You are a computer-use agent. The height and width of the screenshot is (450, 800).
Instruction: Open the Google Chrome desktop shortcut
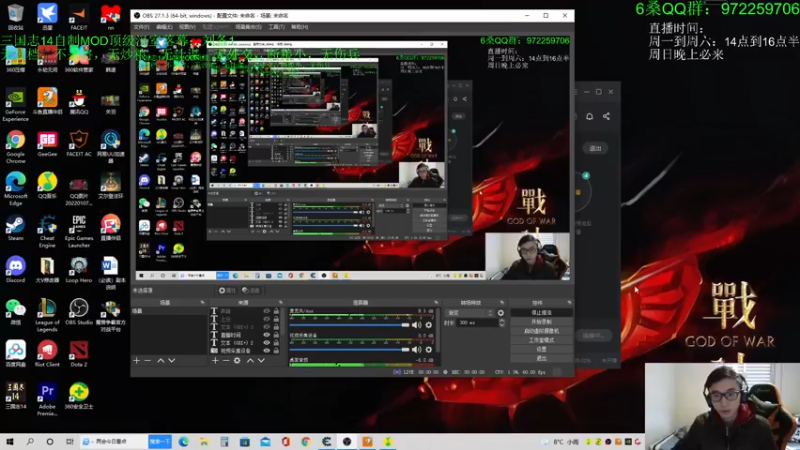point(15,146)
